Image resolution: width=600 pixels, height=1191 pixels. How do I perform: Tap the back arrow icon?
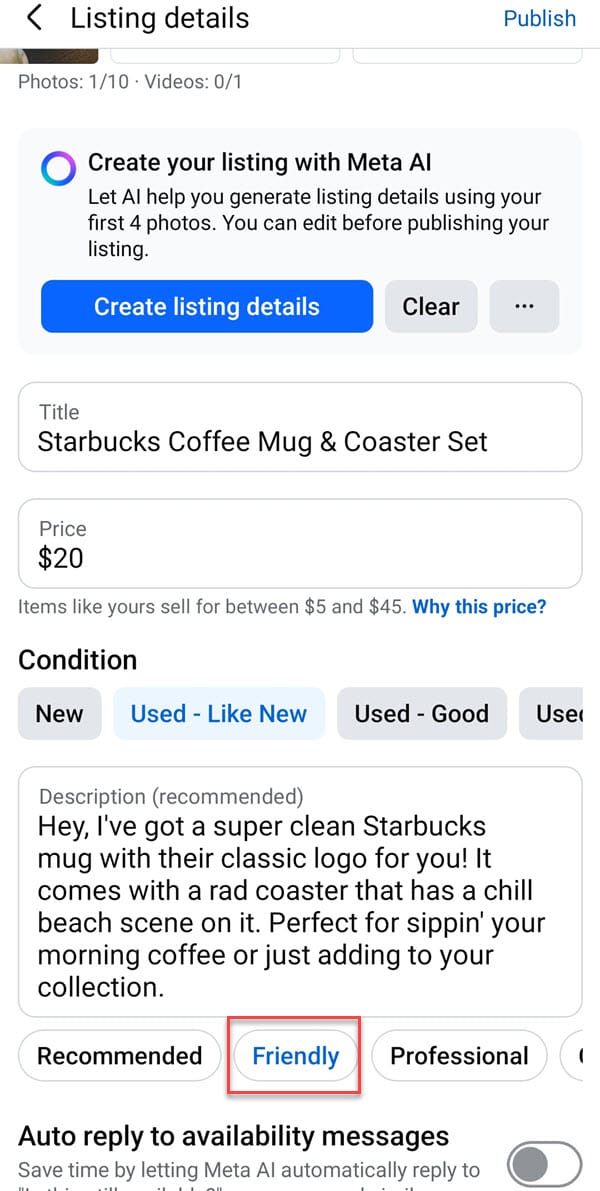[36, 18]
